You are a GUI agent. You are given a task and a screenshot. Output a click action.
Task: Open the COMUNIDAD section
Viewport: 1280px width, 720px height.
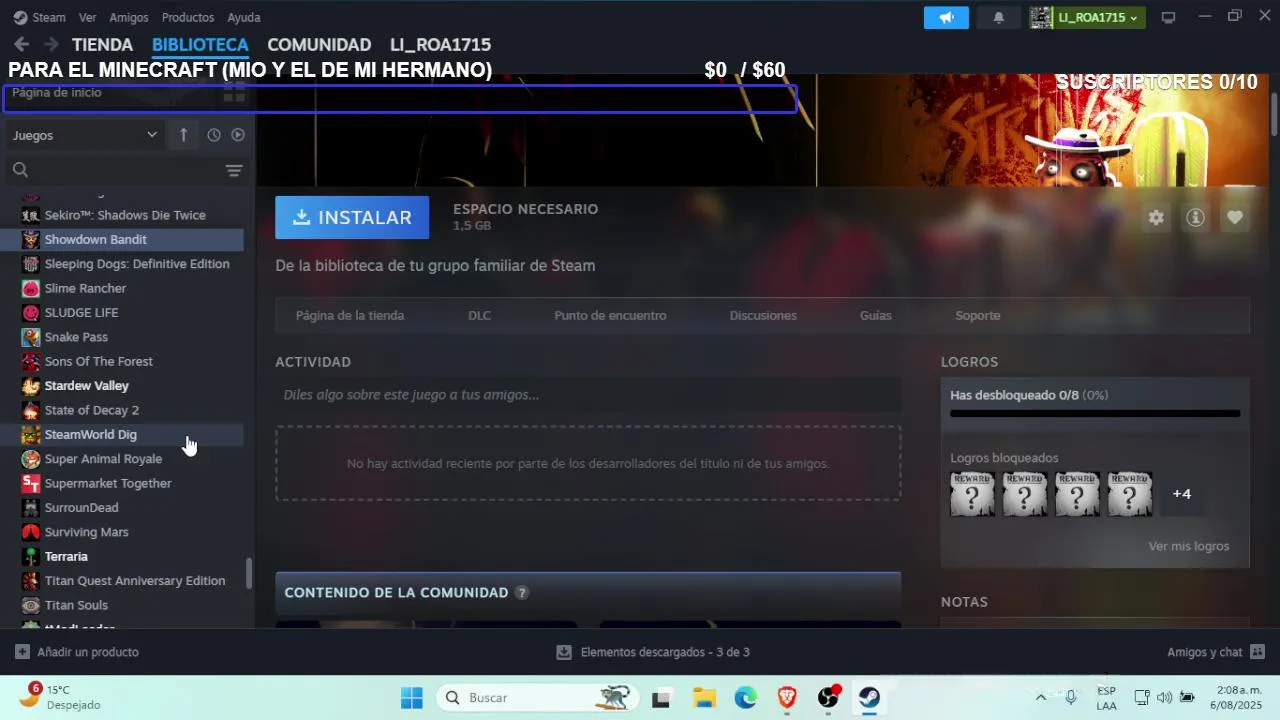pyautogui.click(x=319, y=45)
